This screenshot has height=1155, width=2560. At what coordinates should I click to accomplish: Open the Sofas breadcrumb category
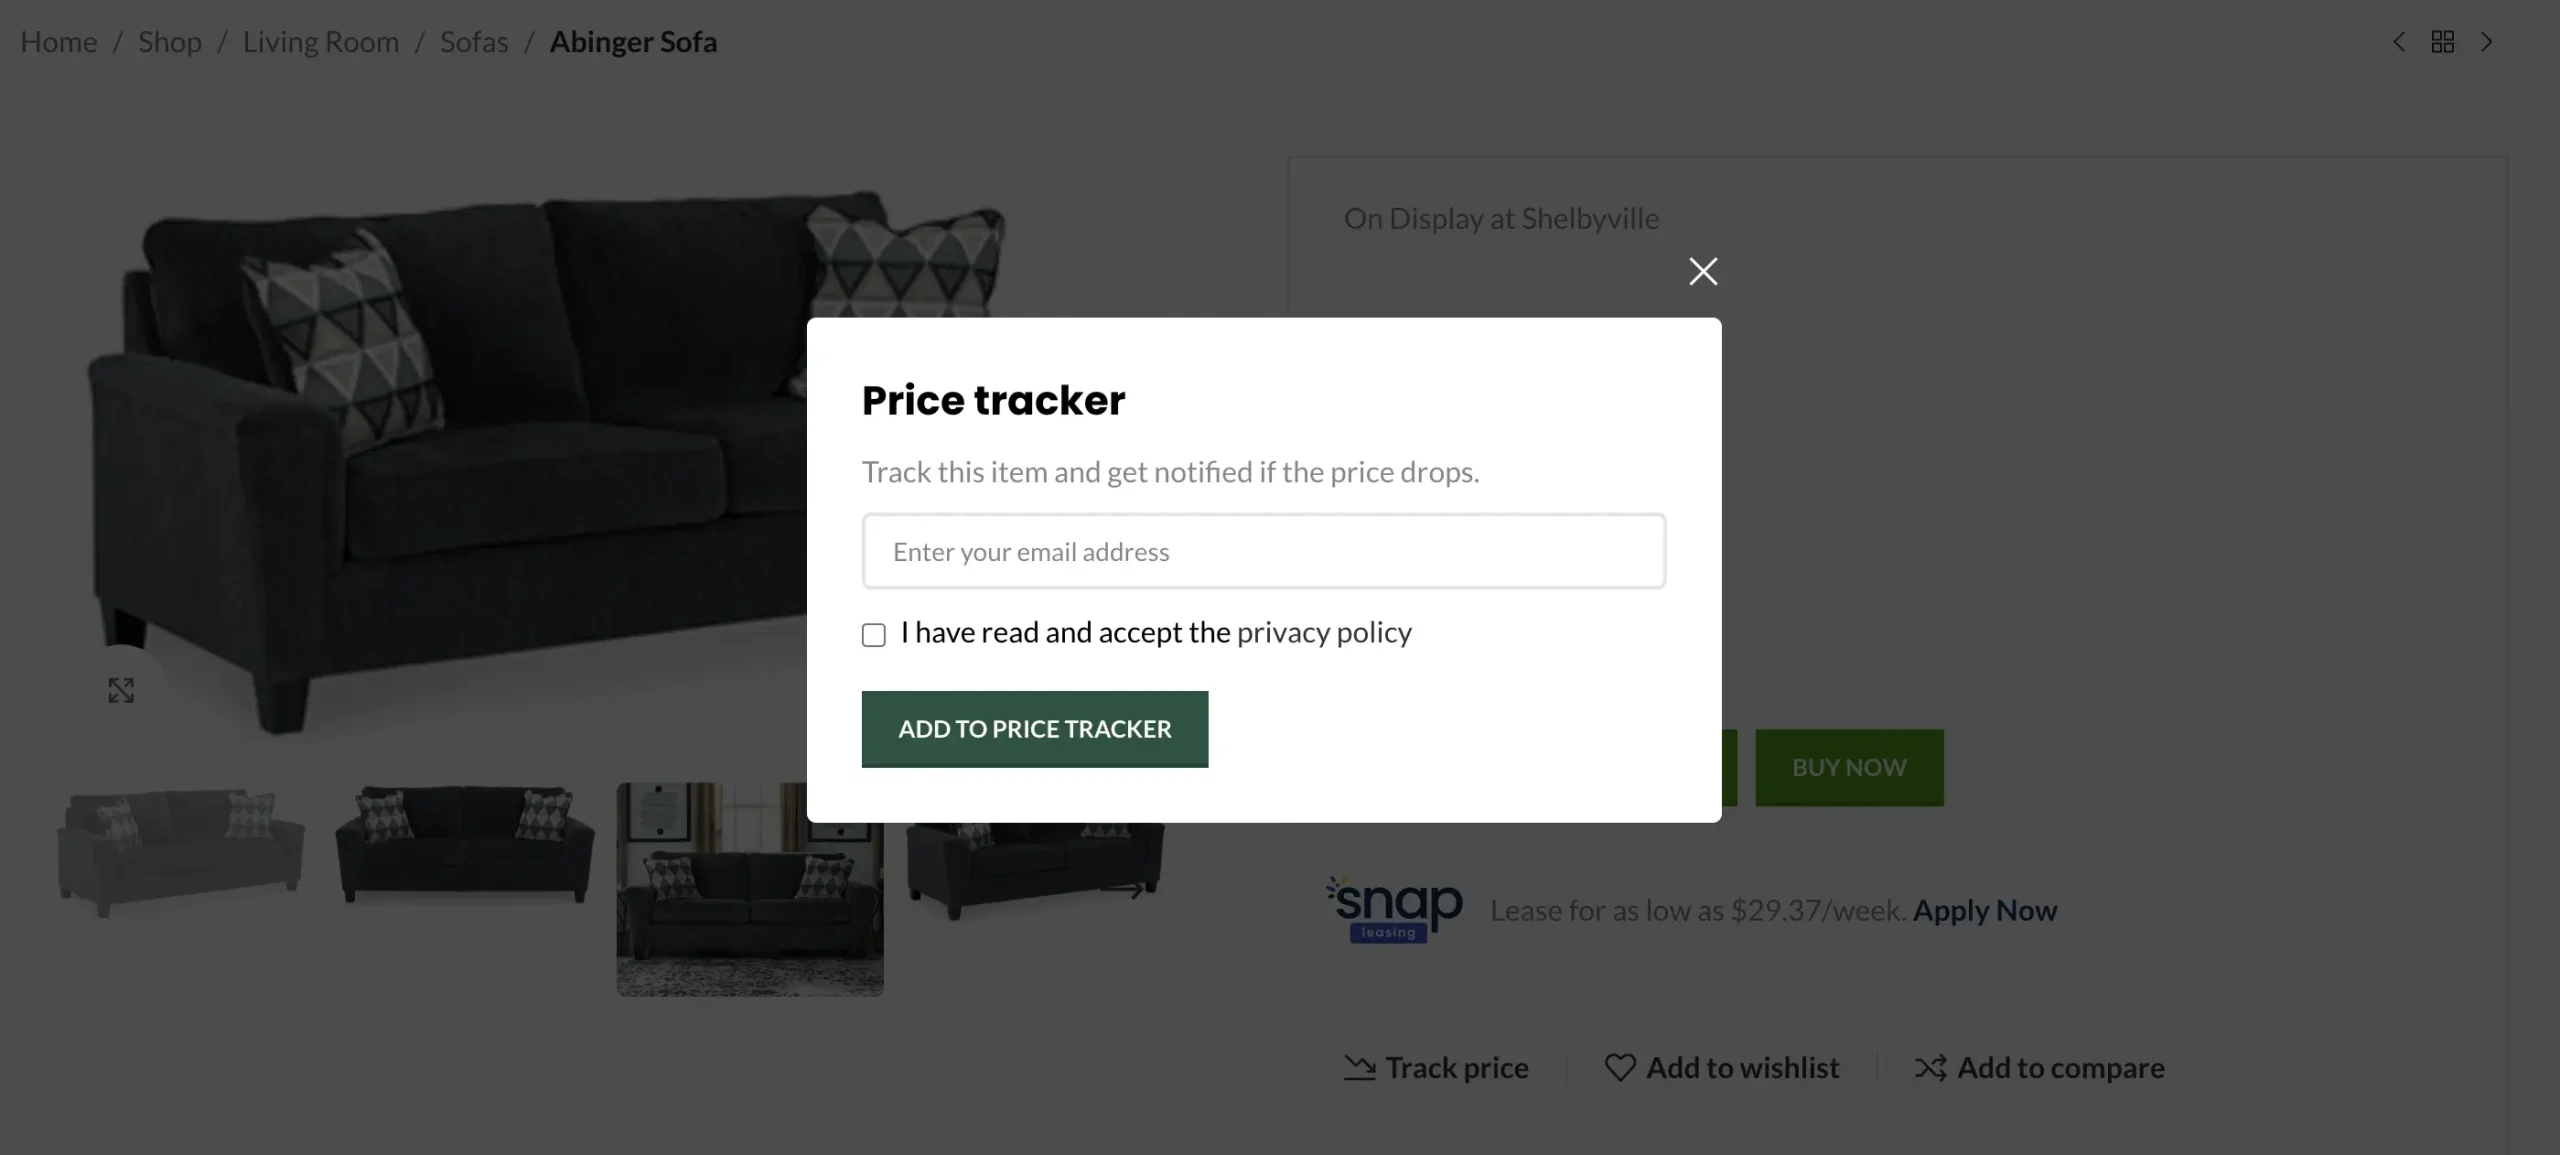coord(474,42)
